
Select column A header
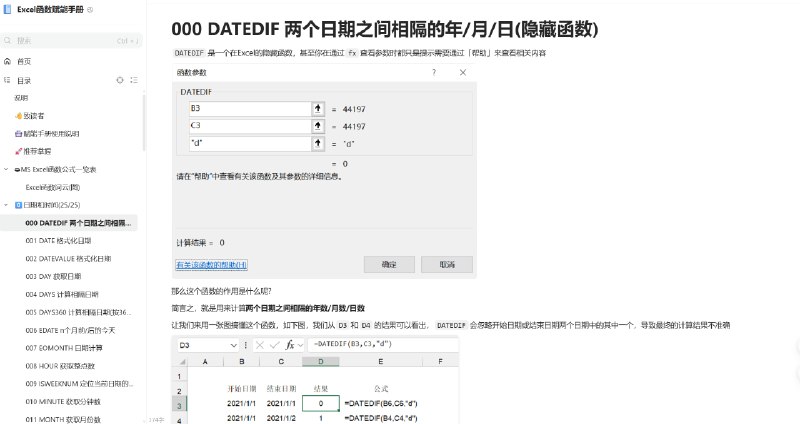point(205,361)
